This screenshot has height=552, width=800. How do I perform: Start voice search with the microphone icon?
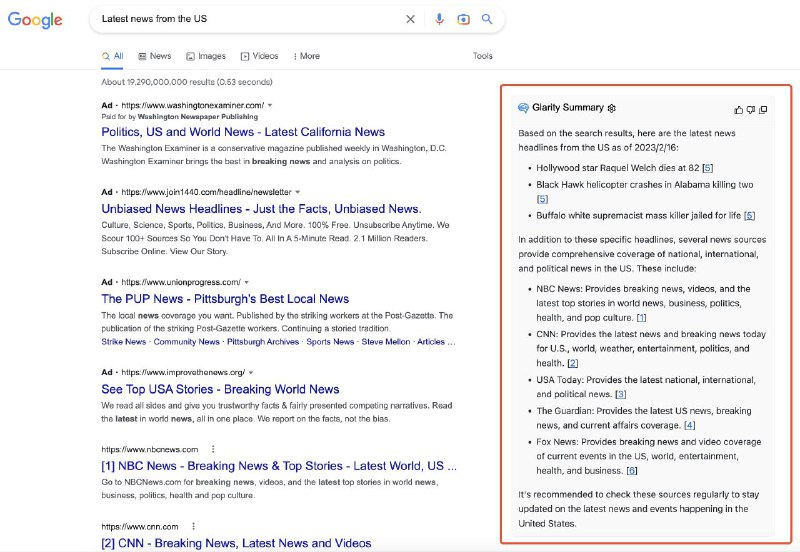click(x=439, y=19)
